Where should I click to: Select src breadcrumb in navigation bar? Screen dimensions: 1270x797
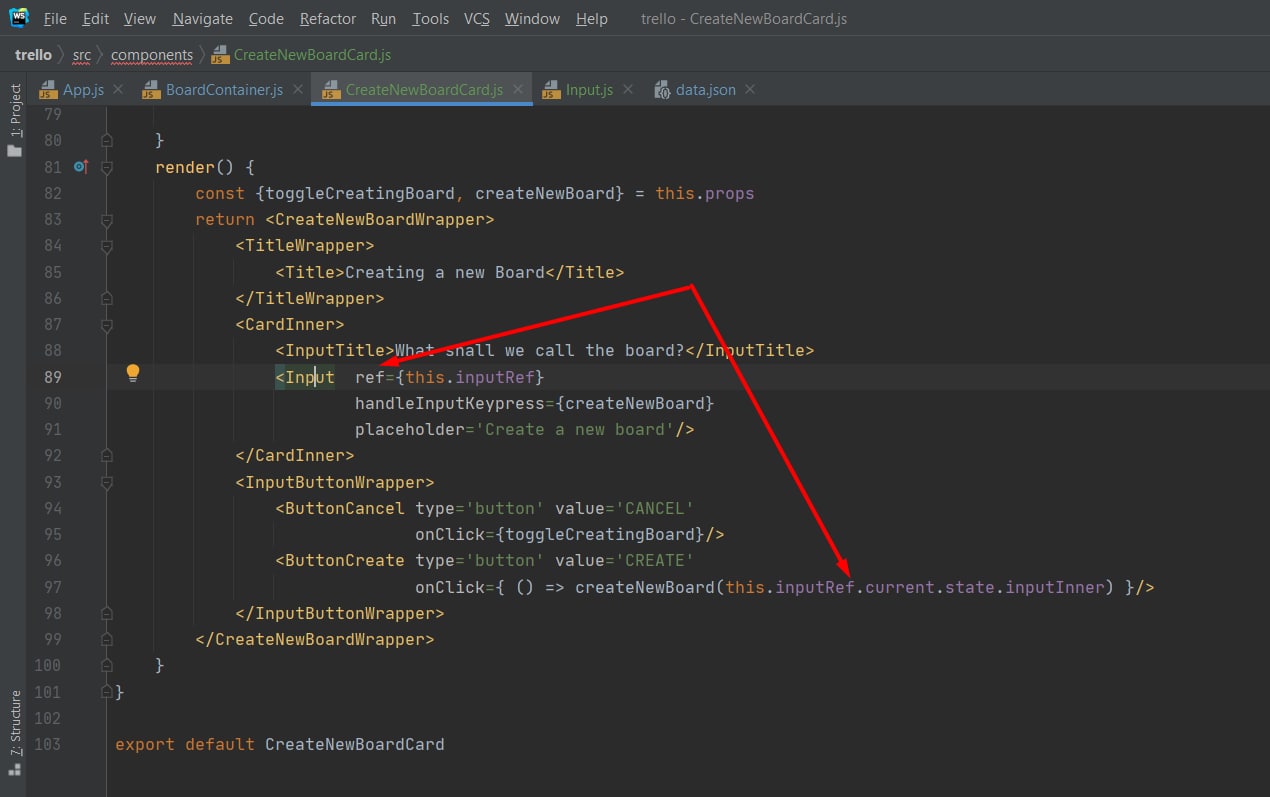pos(82,55)
